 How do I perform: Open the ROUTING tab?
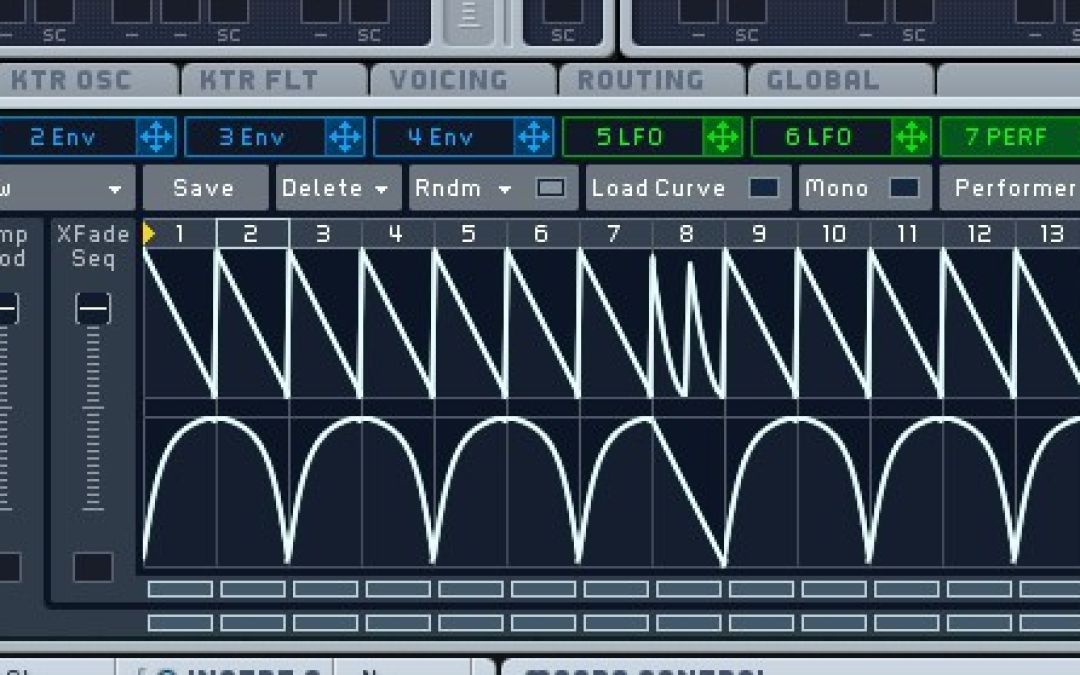coord(641,80)
